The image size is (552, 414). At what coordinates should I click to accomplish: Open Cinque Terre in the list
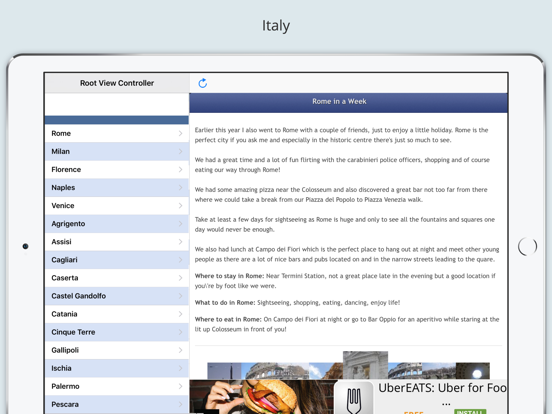(117, 332)
